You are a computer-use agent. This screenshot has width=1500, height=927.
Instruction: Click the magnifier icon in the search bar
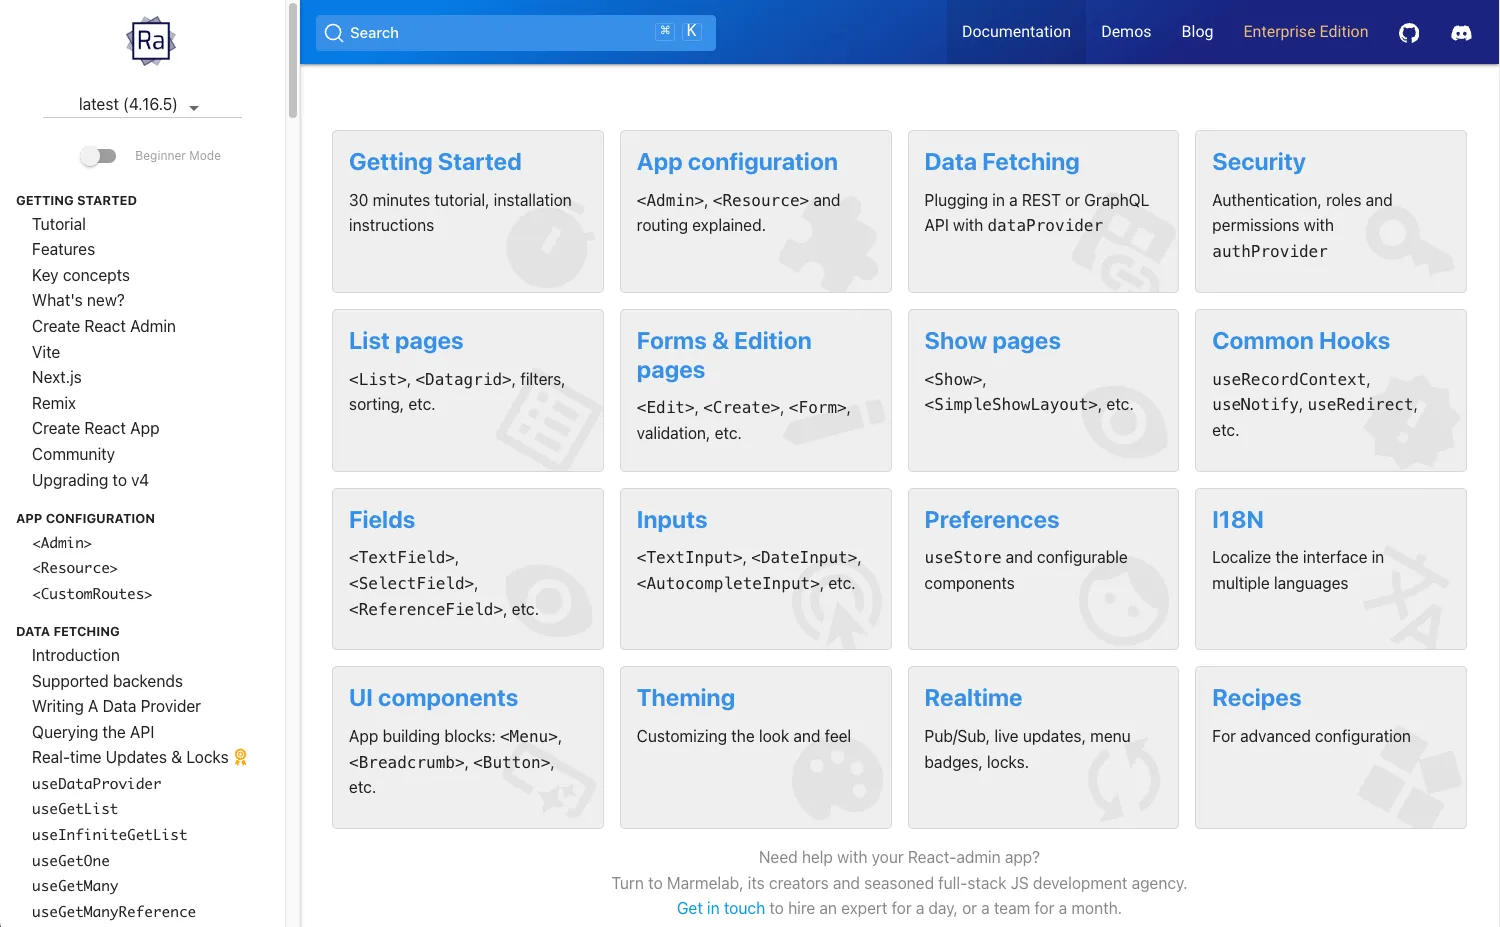click(334, 33)
